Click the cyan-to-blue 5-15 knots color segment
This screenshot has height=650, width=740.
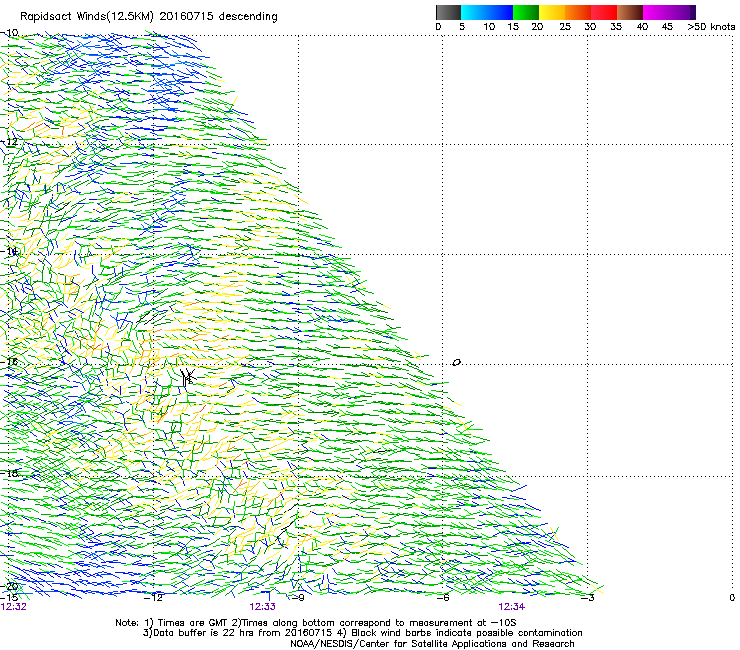pyautogui.click(x=487, y=12)
